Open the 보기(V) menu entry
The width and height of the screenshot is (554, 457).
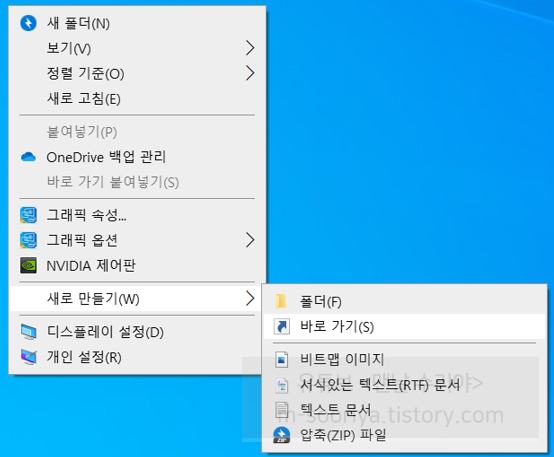click(x=137, y=48)
